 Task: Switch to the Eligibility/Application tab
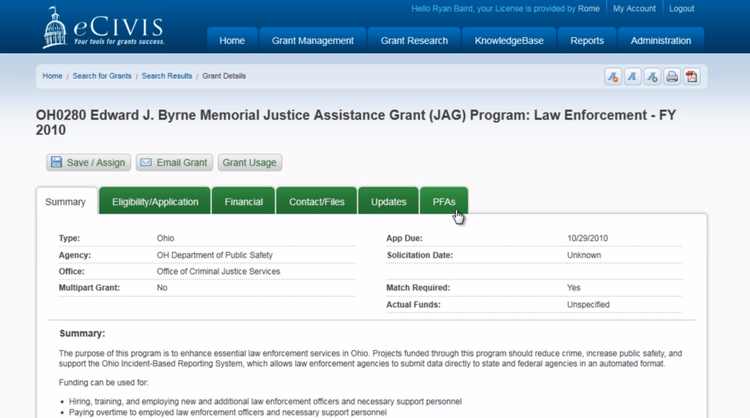(155, 202)
